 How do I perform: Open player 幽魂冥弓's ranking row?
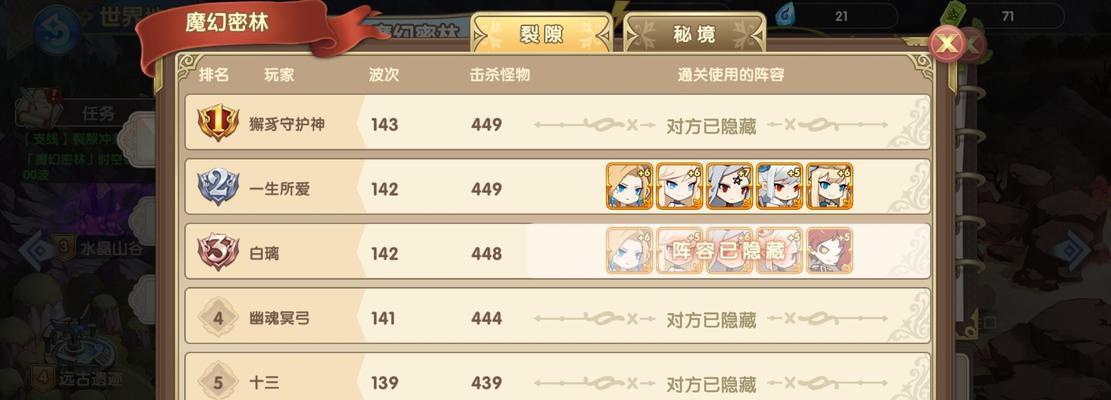(x=557, y=317)
